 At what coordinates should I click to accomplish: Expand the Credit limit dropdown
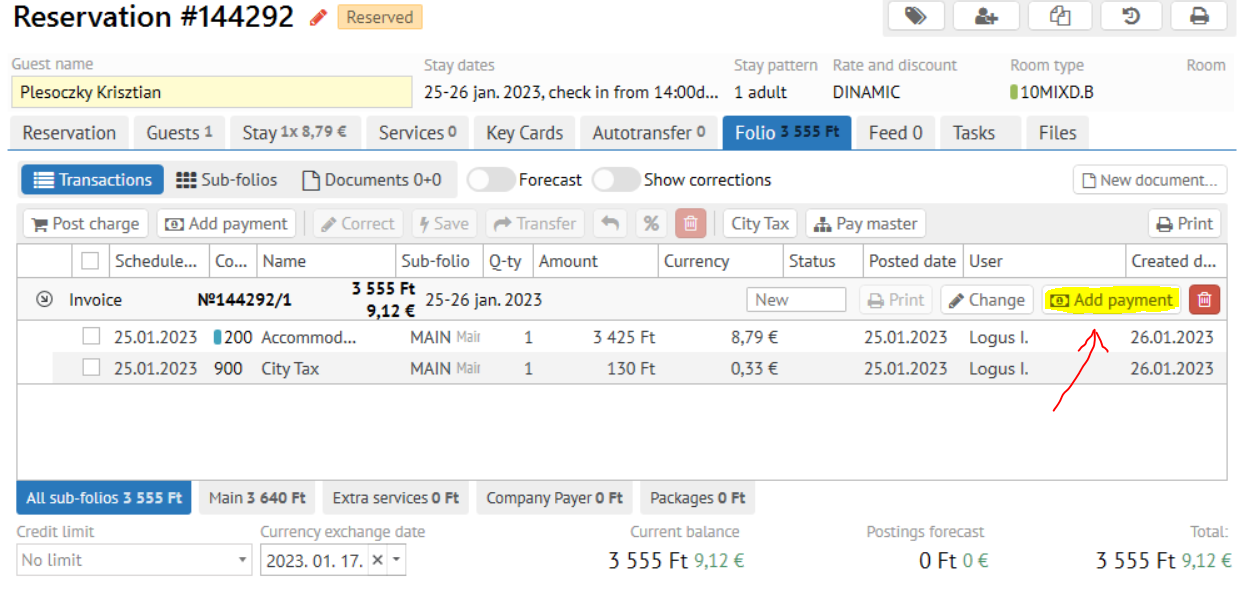[242, 560]
